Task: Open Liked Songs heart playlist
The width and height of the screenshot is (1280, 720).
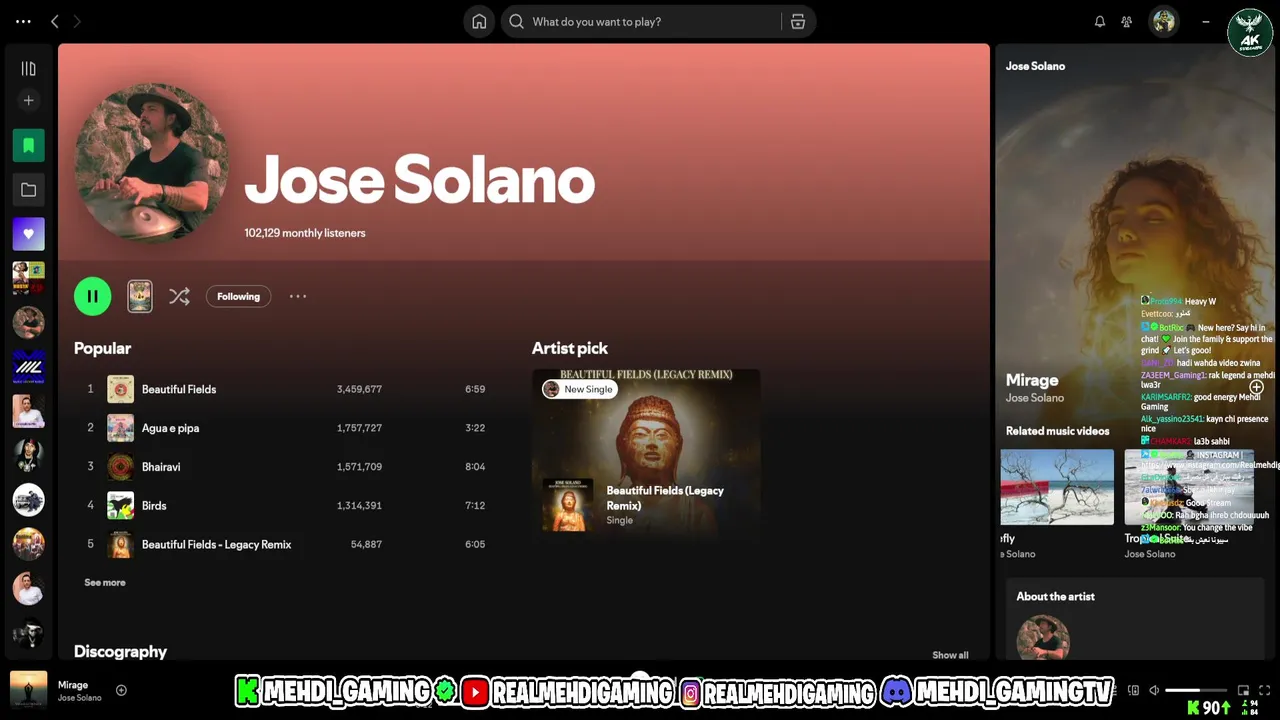Action: 28,234
